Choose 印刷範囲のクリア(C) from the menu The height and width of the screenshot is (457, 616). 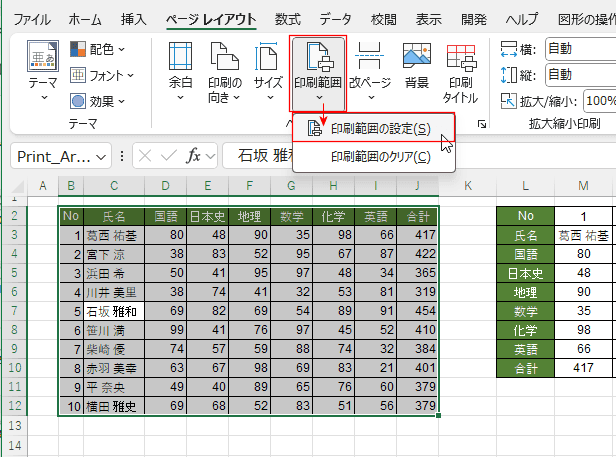coord(374,157)
